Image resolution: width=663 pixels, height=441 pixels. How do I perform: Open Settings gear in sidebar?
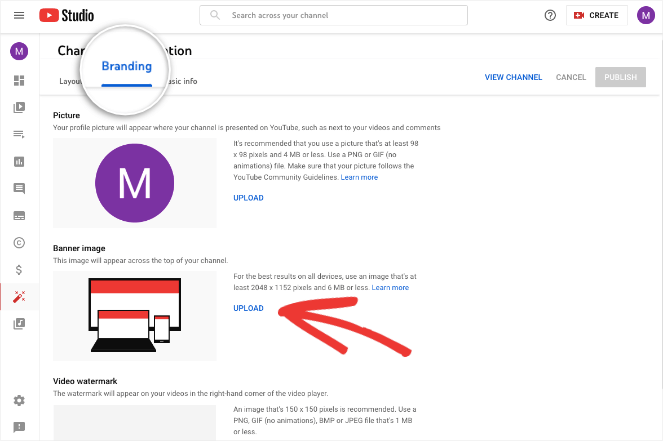point(18,400)
